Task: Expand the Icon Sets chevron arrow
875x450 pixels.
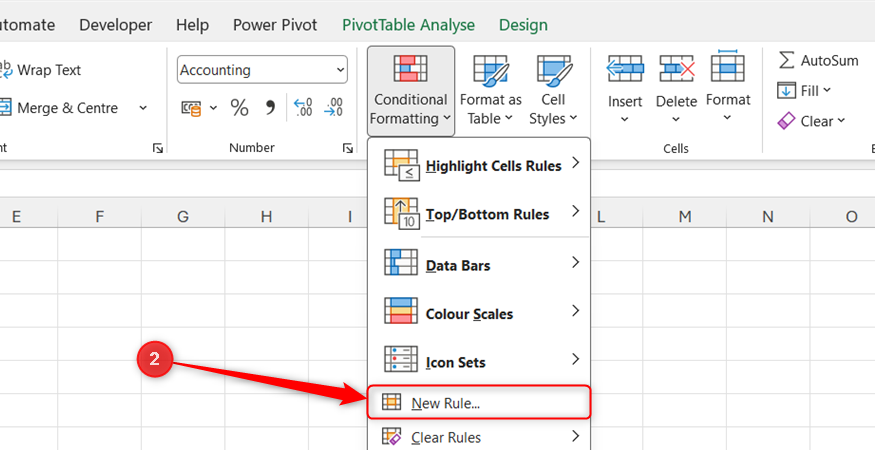Action: [575, 359]
